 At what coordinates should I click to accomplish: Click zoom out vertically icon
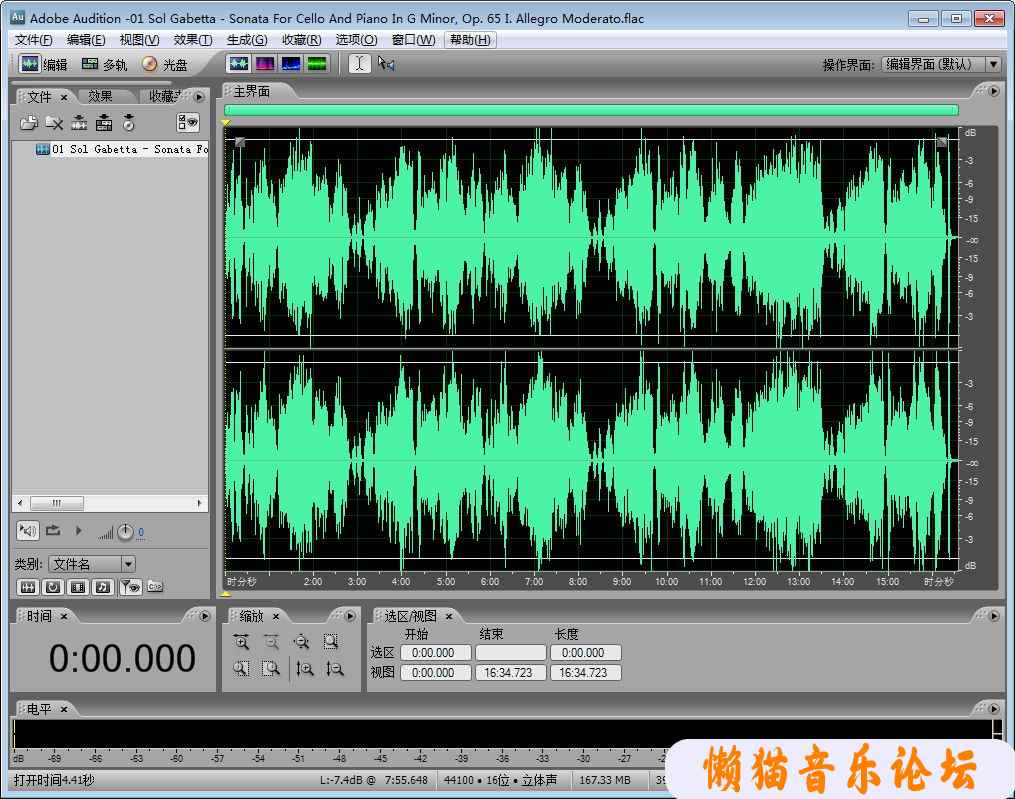(335, 668)
